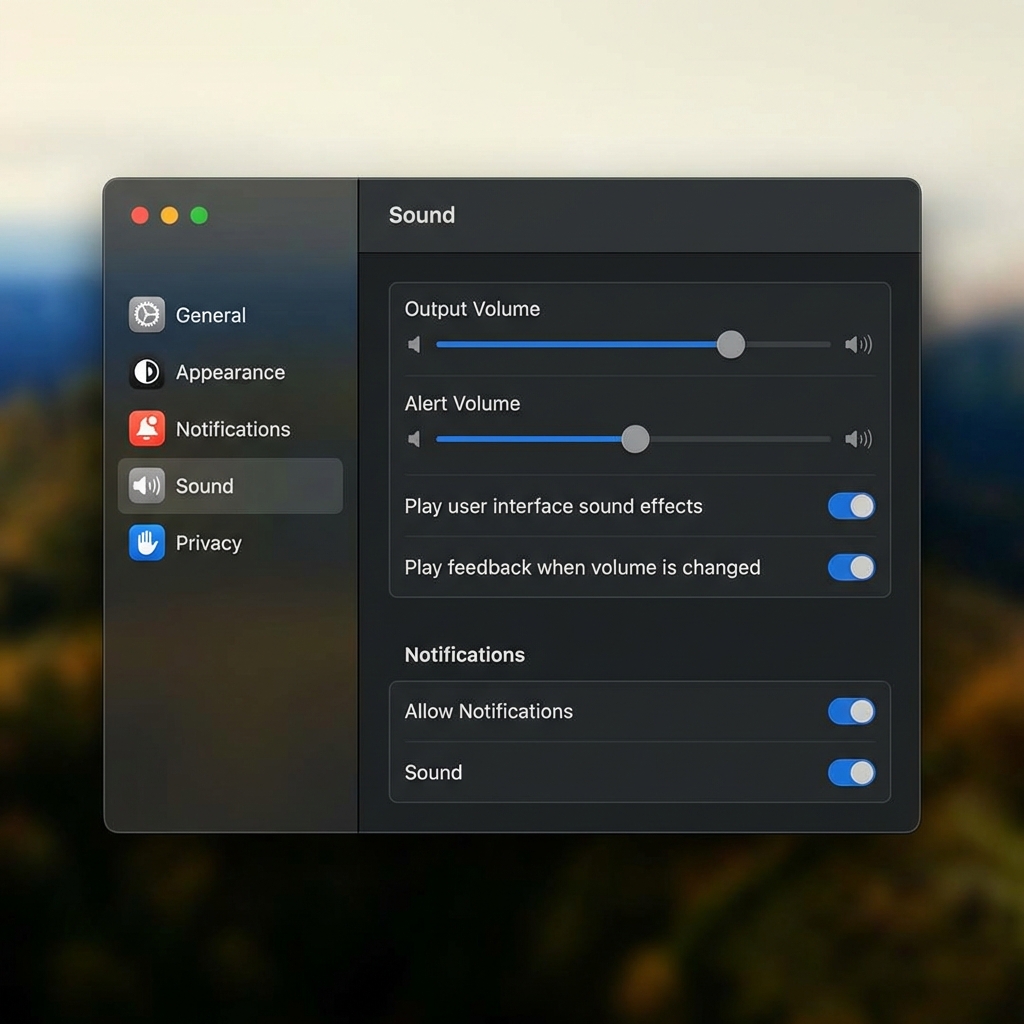Click the Notifications bell icon
This screenshot has width=1024, height=1024.
click(147, 429)
